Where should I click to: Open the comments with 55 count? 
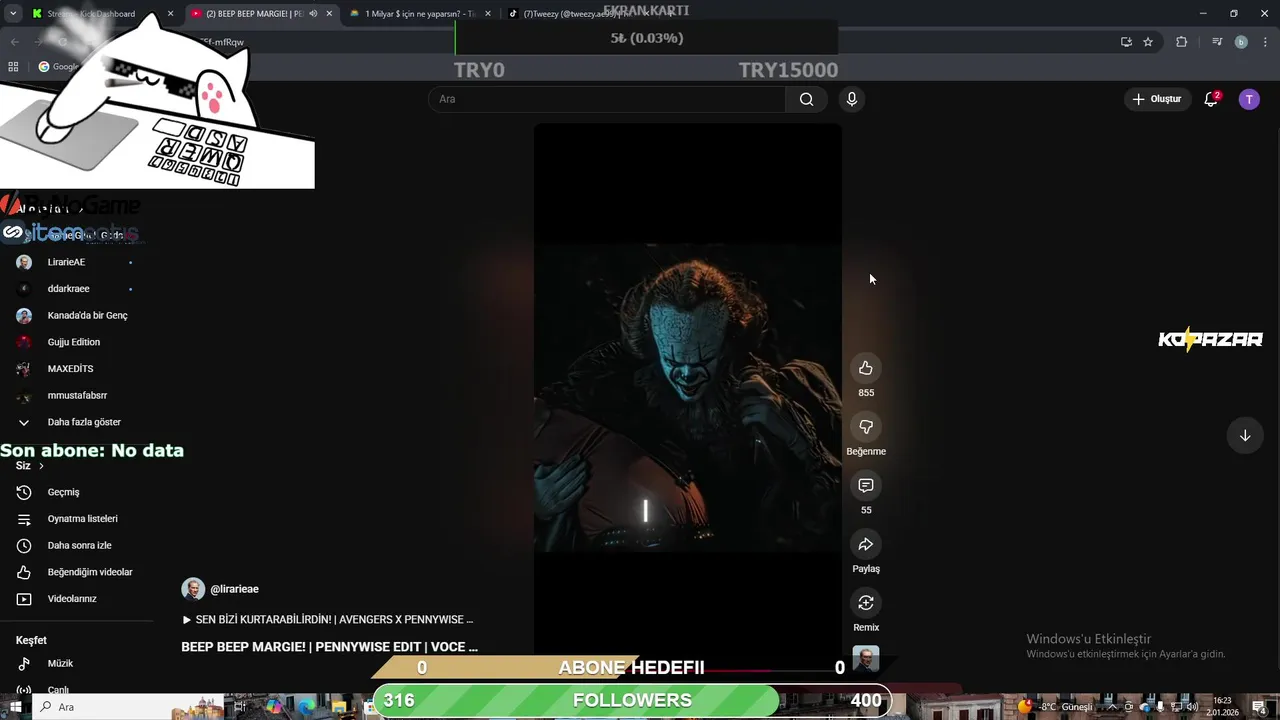tap(866, 485)
